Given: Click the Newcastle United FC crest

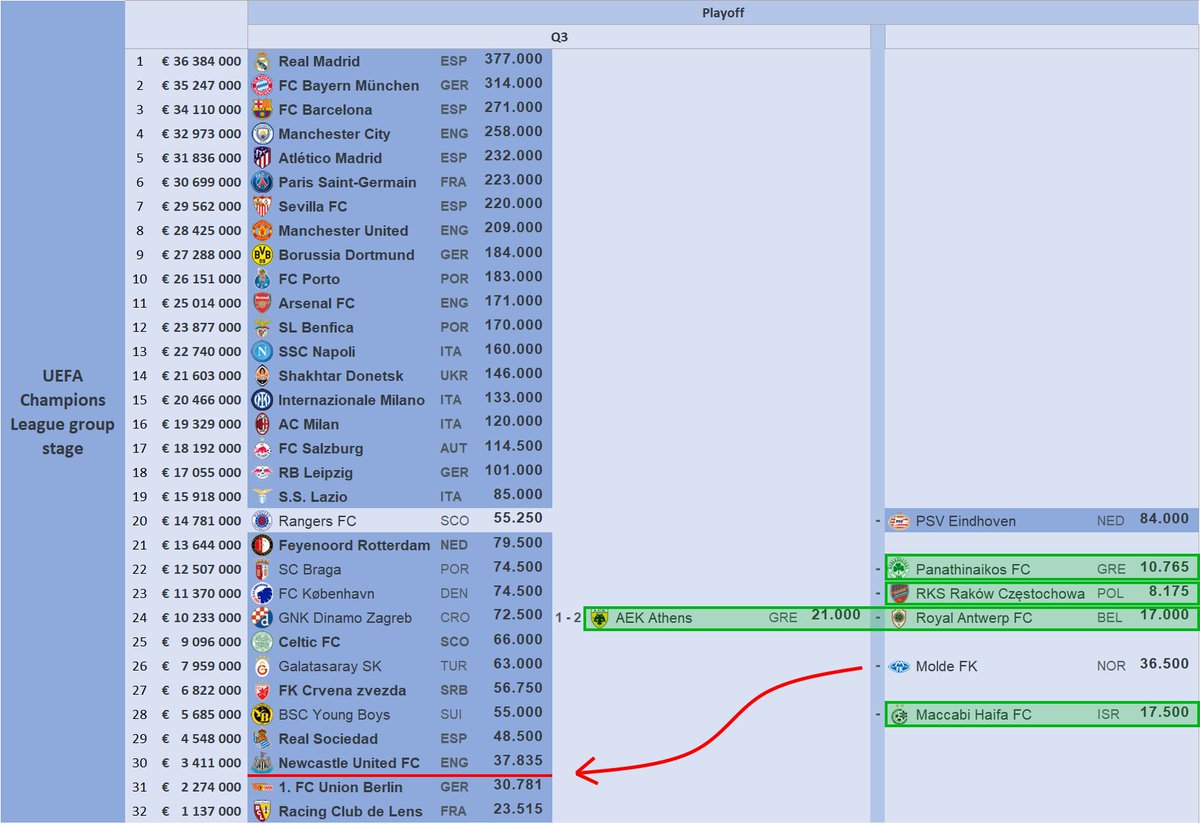Looking at the screenshot, I should click(x=262, y=762).
